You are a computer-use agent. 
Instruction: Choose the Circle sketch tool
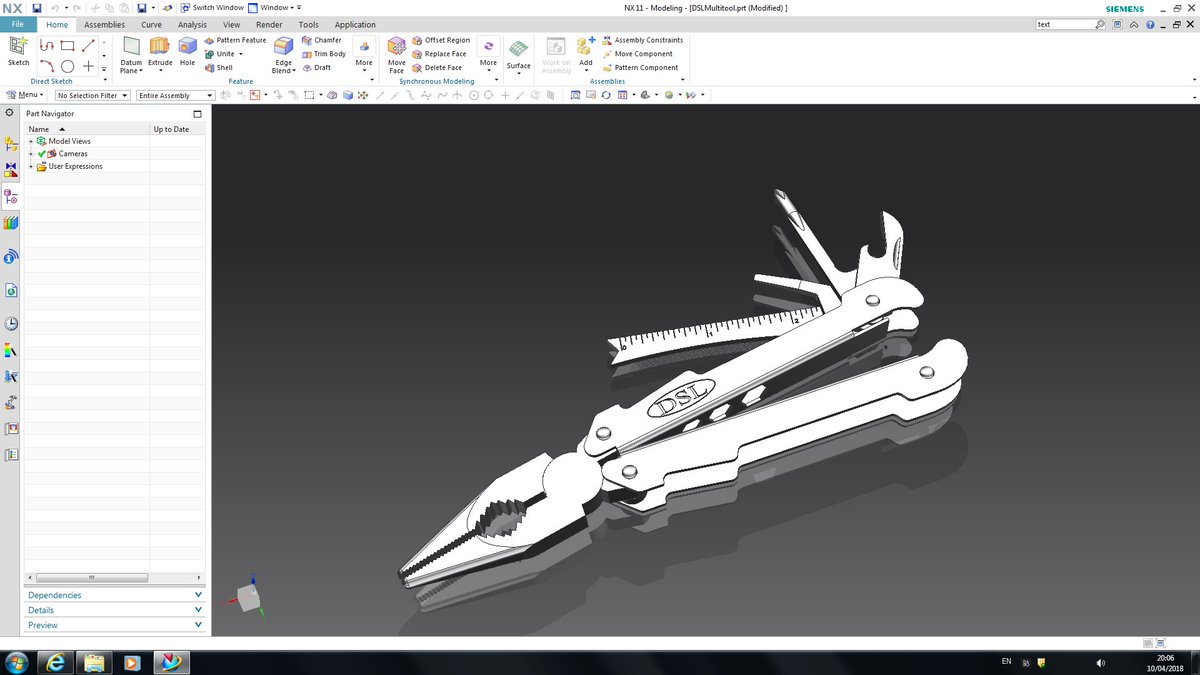(x=67, y=66)
